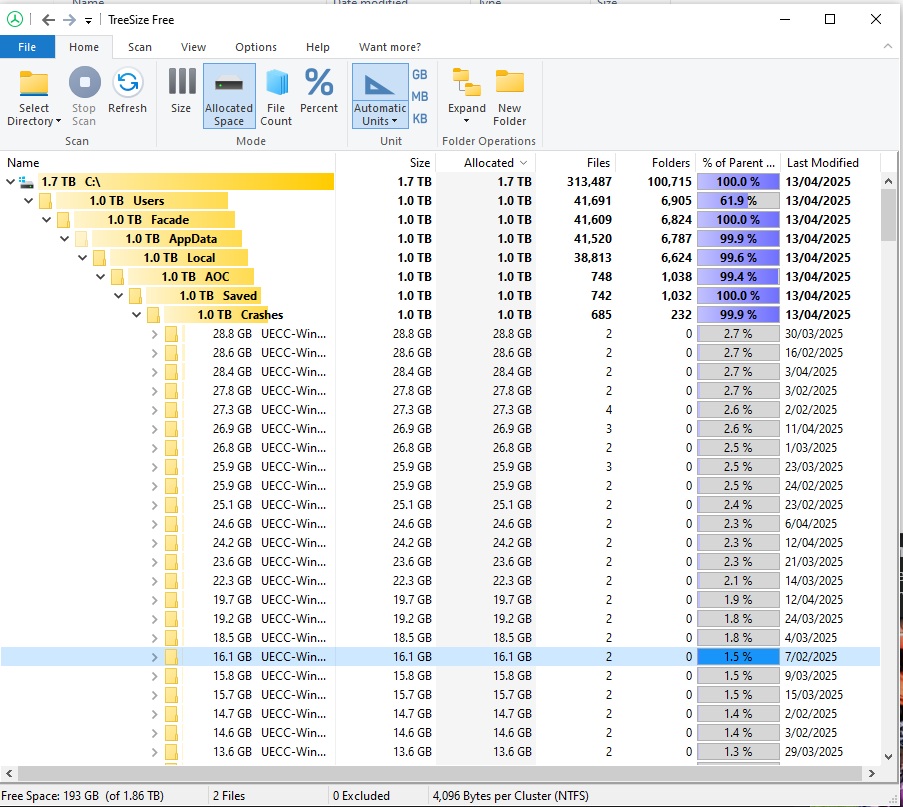Switch to File Count mode

point(276,96)
